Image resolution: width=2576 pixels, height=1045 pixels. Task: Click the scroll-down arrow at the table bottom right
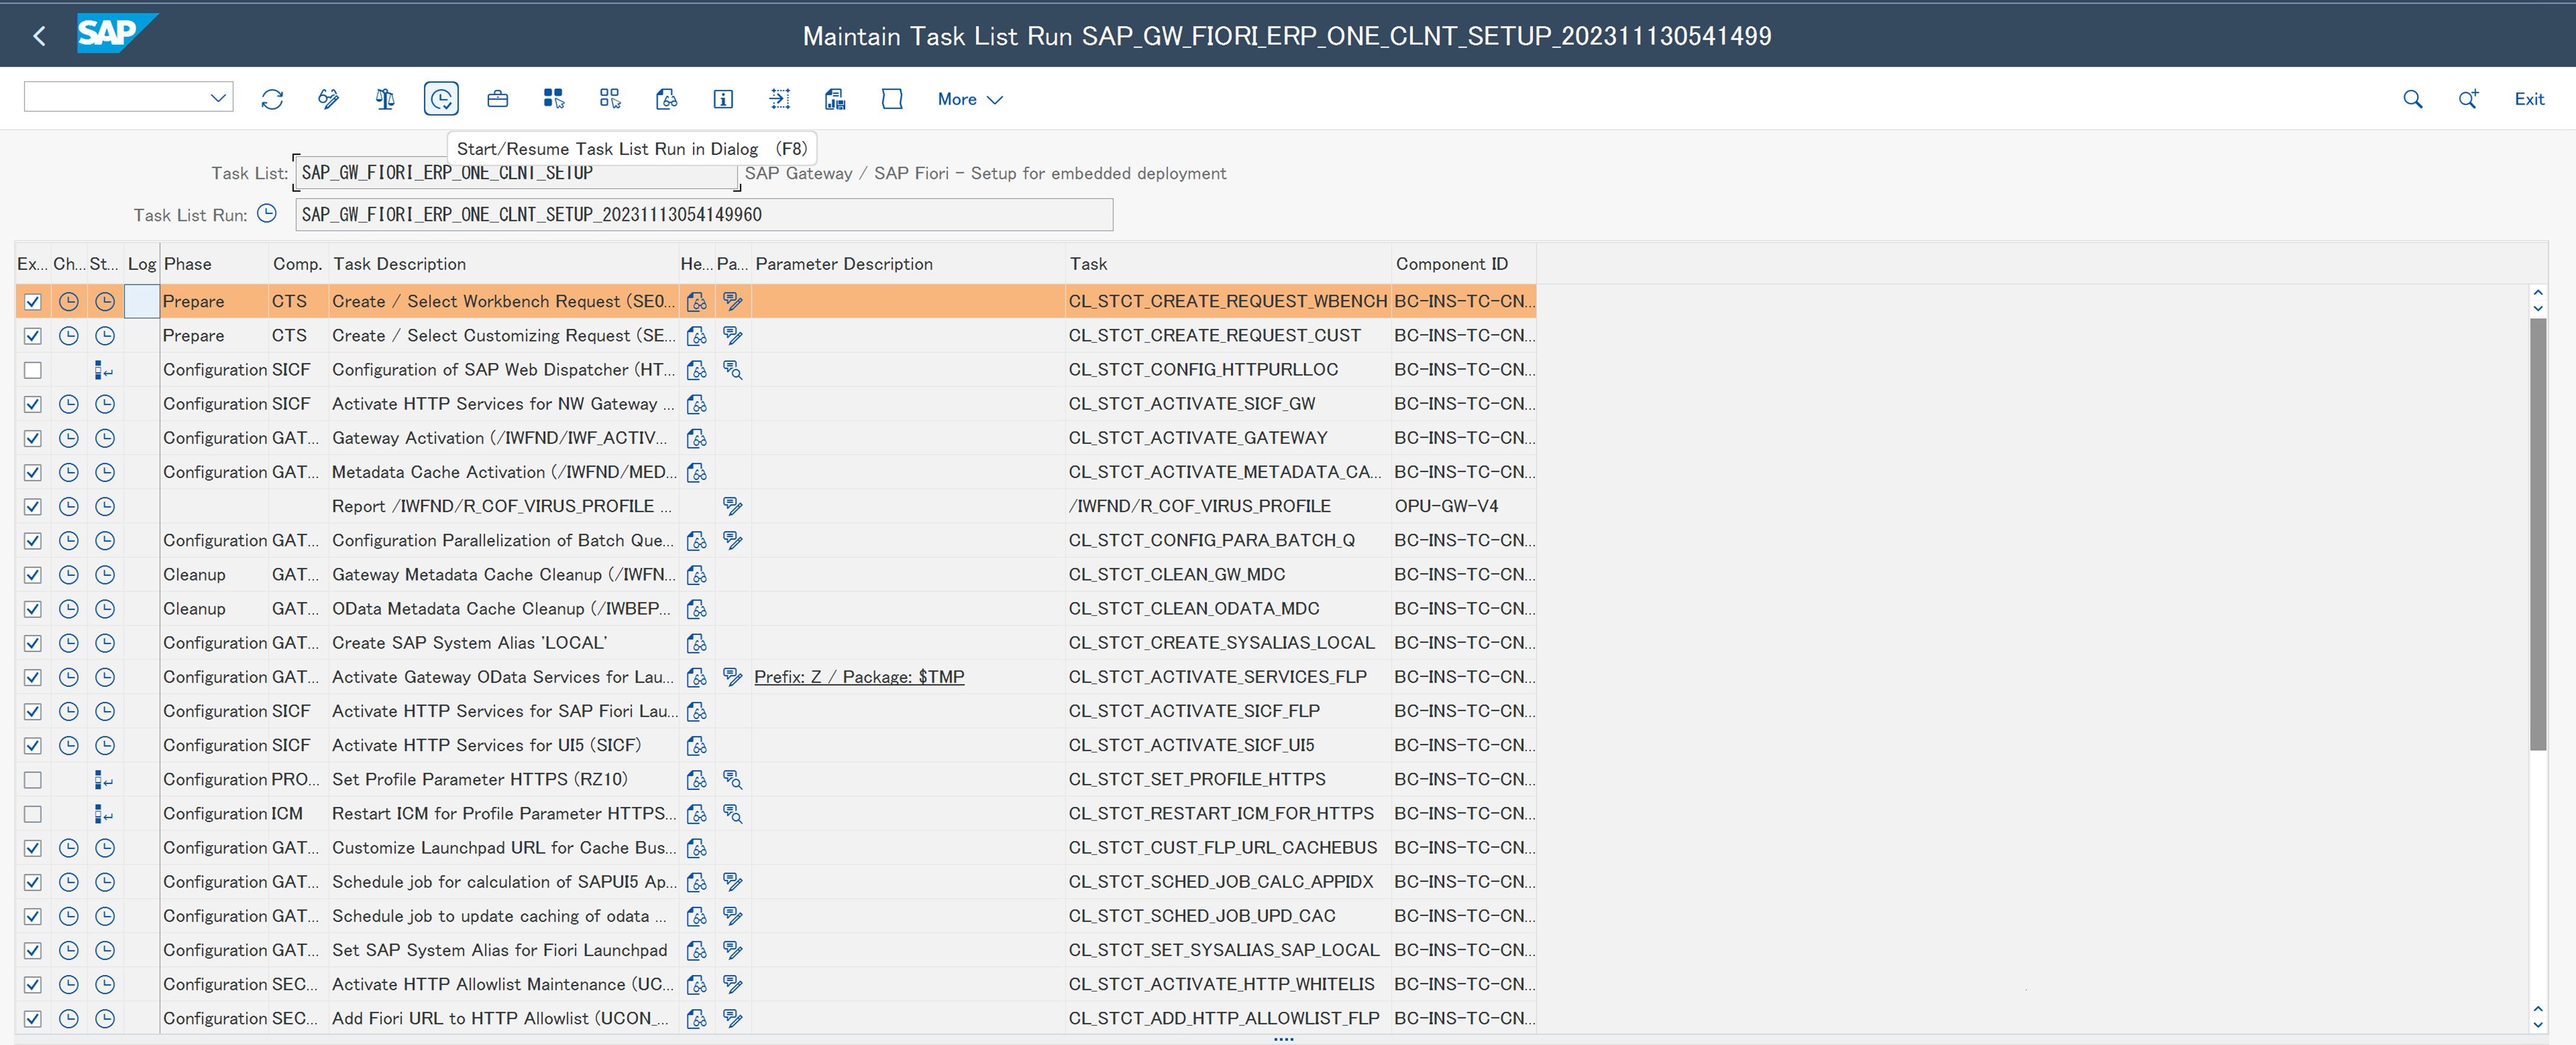2537,1024
